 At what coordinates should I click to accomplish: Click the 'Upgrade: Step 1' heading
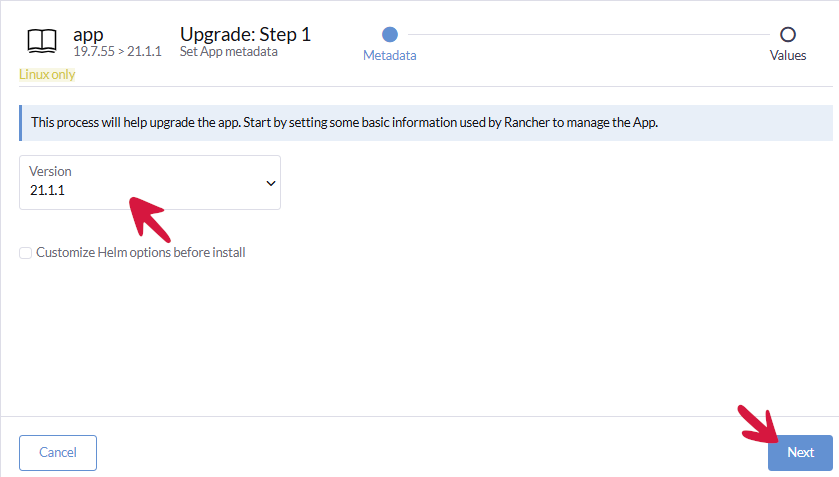(x=245, y=33)
